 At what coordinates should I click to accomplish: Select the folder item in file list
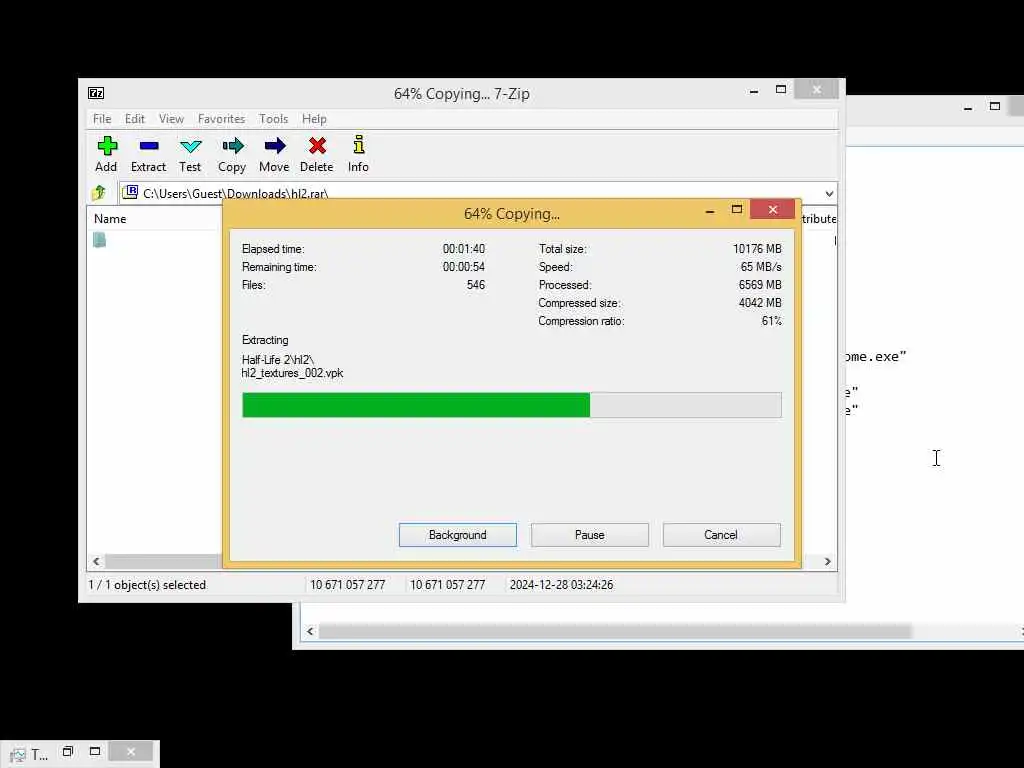[x=99, y=240]
